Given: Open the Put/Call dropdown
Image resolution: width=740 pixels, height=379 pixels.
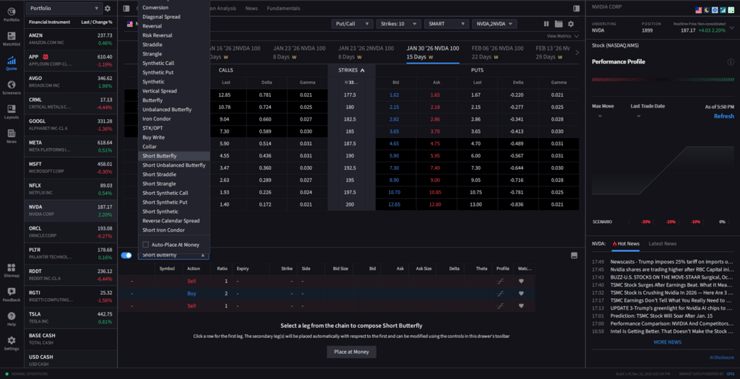Looking at the screenshot, I should click(352, 24).
